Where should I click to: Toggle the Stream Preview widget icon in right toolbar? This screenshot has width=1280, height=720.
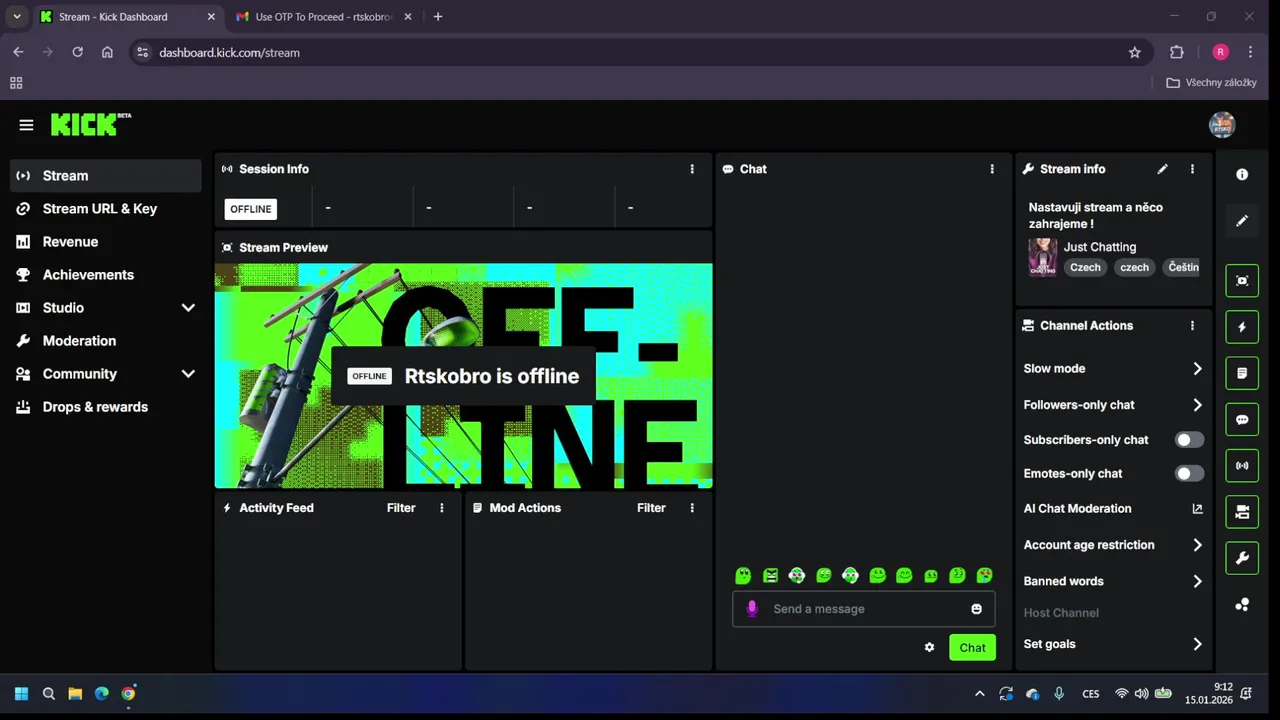pyautogui.click(x=1242, y=281)
